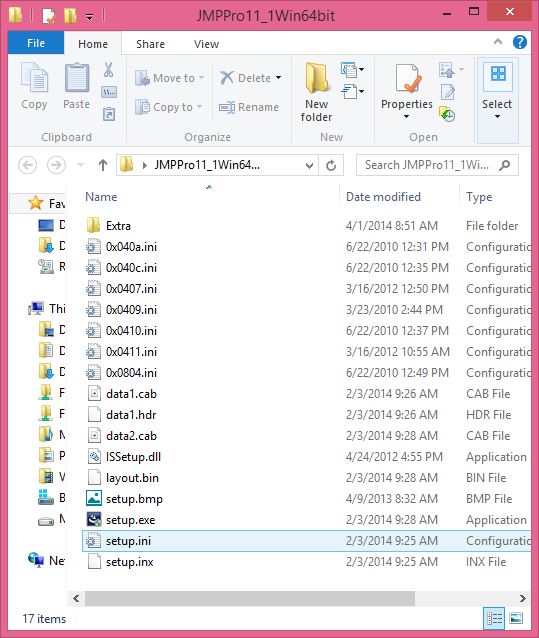Open the New item menu icon
The image size is (539, 638).
coord(352,69)
